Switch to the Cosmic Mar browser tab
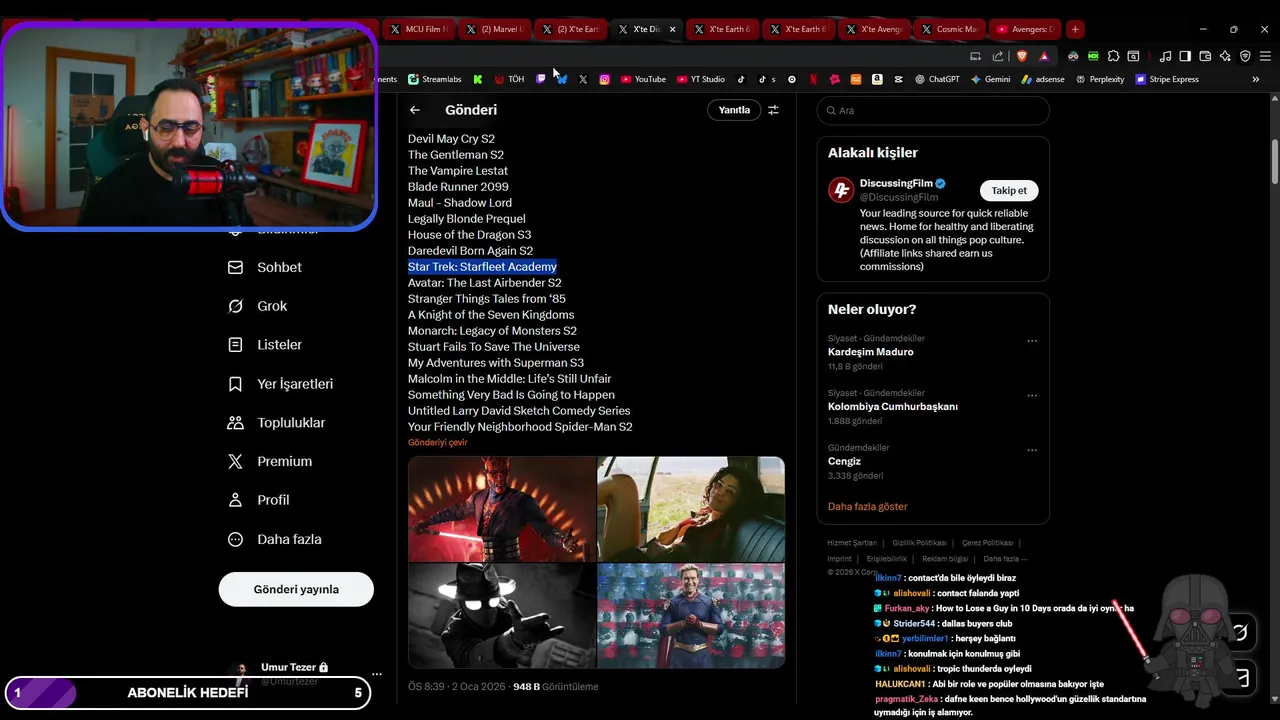1280x720 pixels. click(x=949, y=29)
